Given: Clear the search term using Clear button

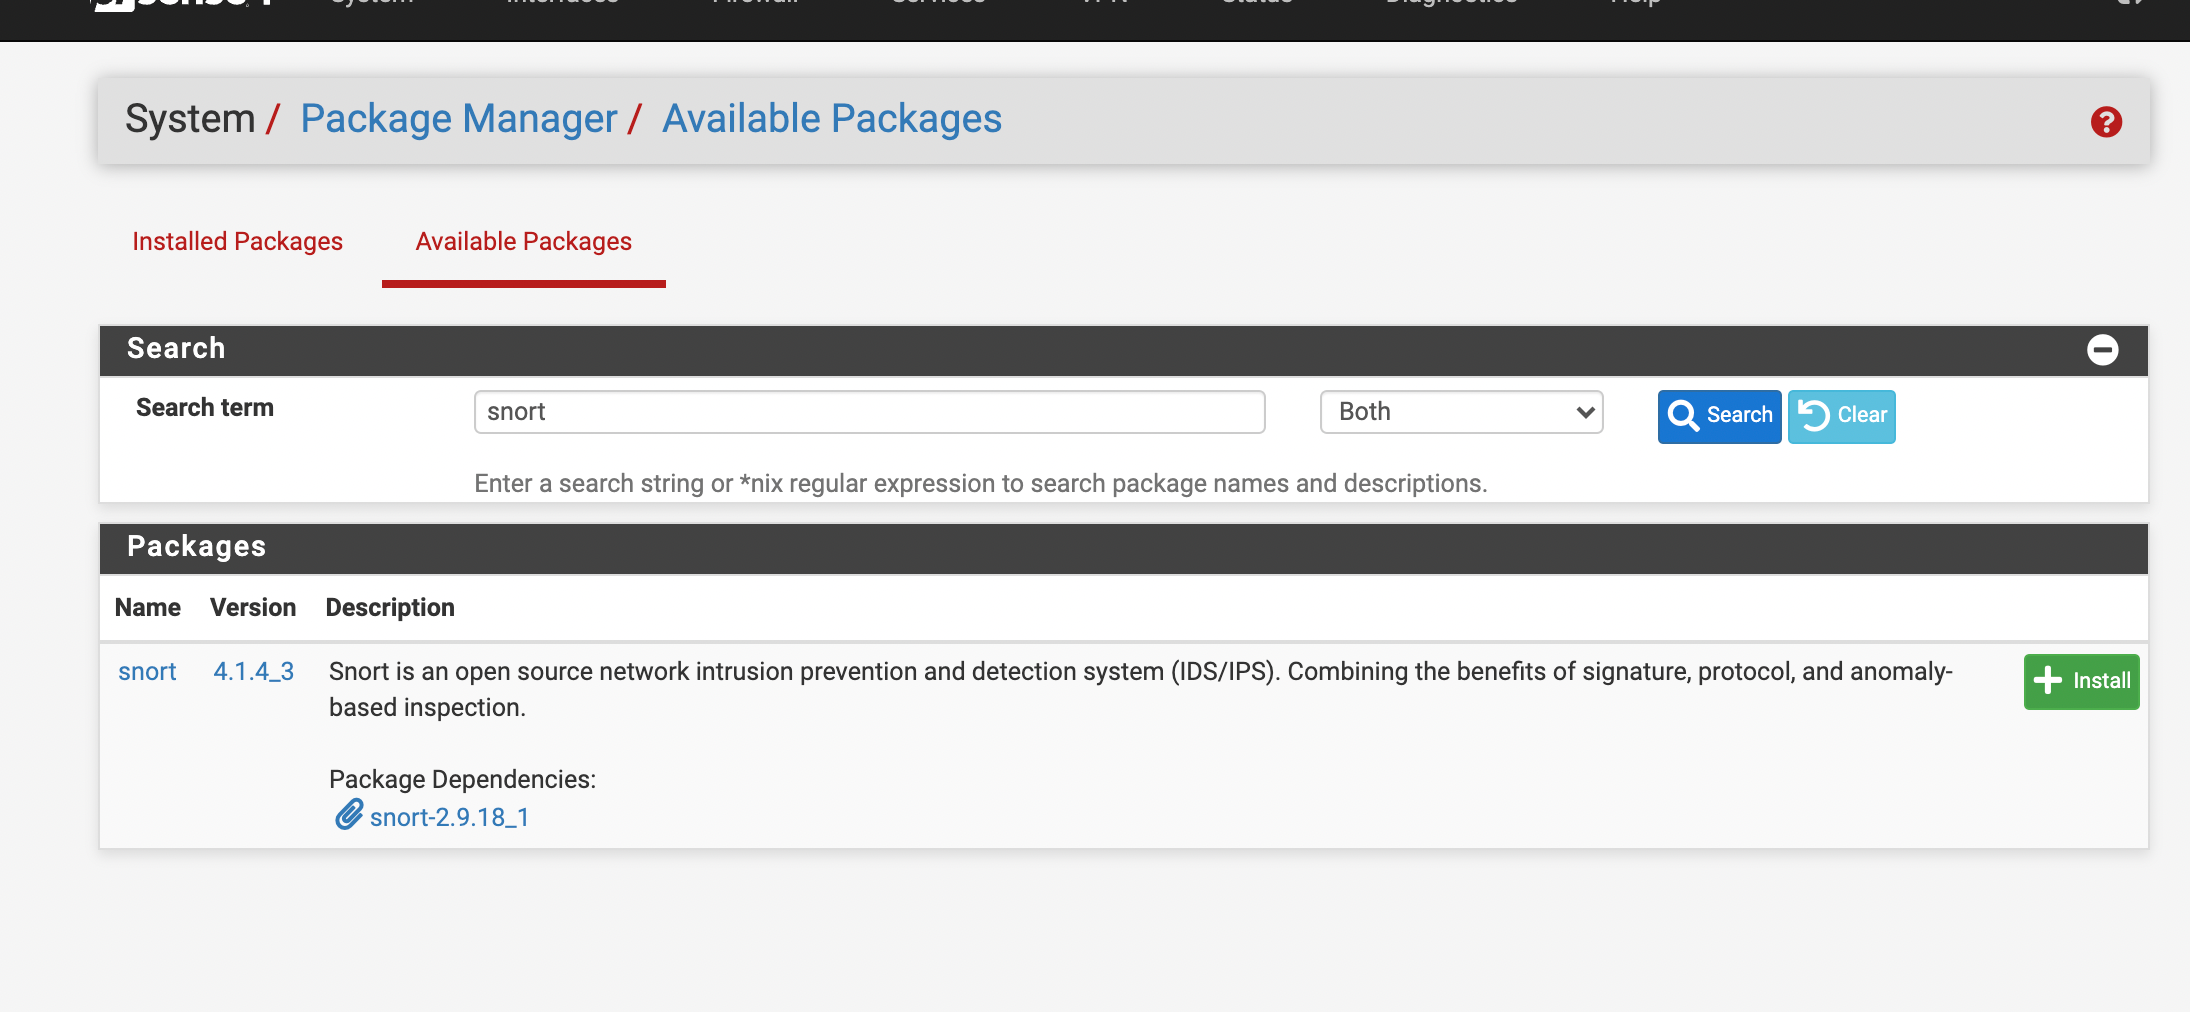Looking at the screenshot, I should click(1841, 416).
